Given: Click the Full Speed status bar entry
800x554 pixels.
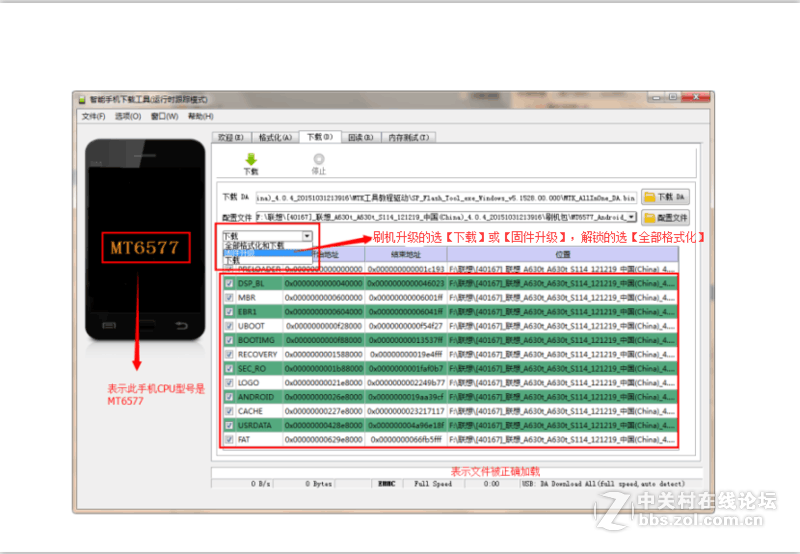Looking at the screenshot, I should [x=433, y=484].
